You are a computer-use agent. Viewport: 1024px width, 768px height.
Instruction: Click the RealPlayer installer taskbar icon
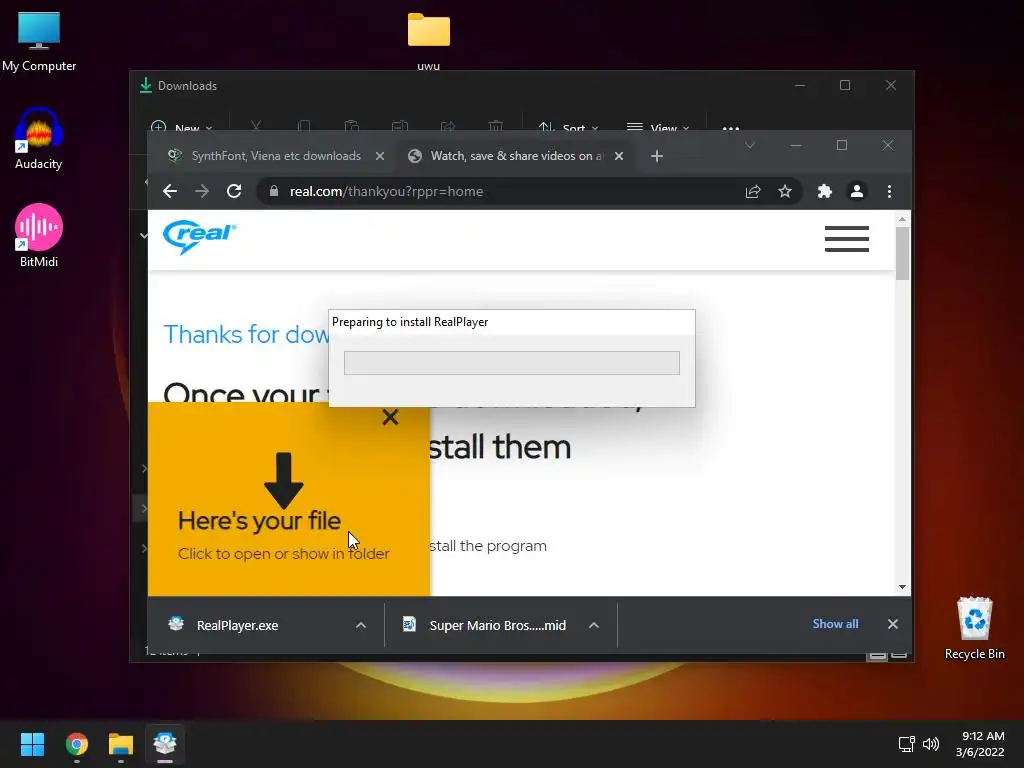(165, 744)
